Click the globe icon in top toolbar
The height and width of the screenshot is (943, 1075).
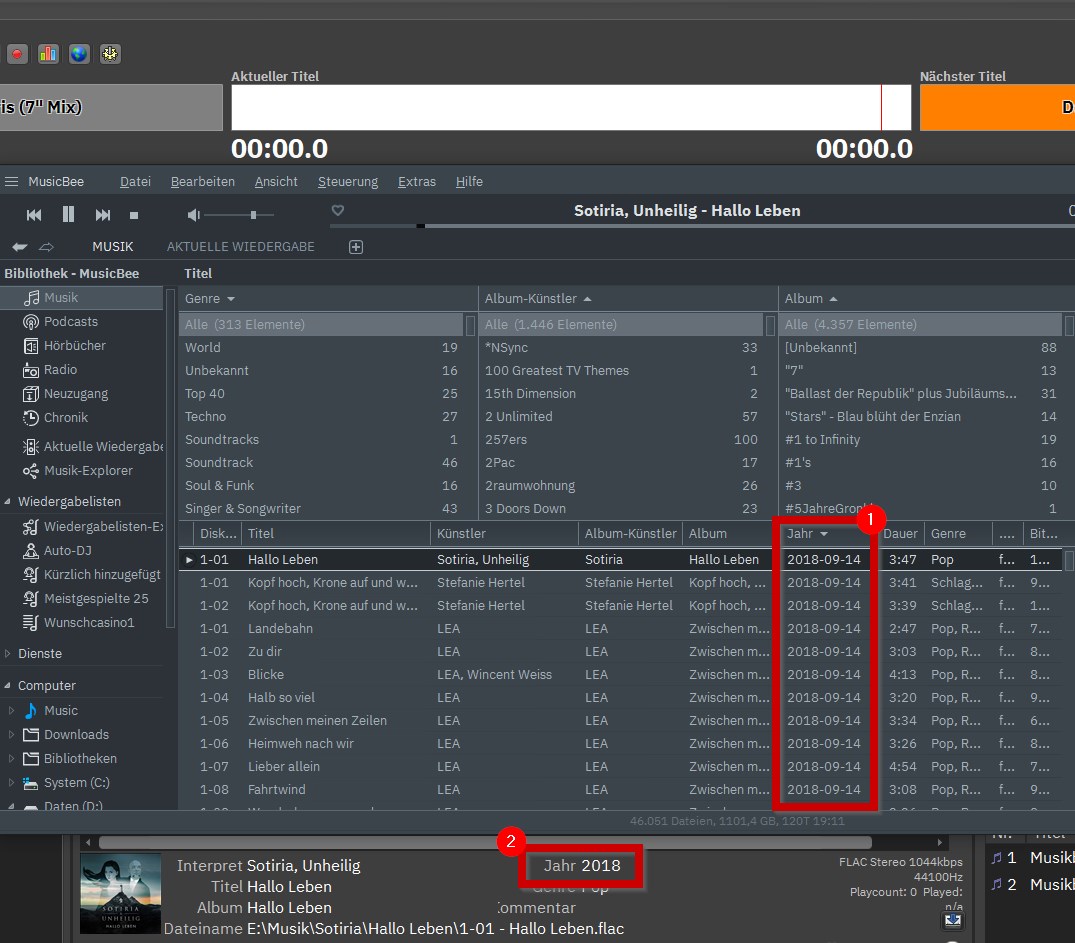[x=79, y=54]
